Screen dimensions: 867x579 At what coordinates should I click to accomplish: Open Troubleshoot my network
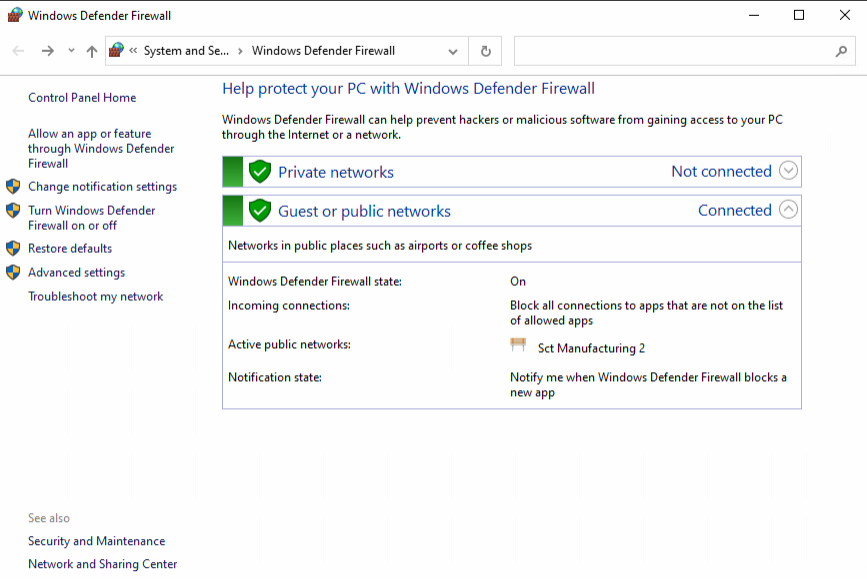[x=96, y=296]
